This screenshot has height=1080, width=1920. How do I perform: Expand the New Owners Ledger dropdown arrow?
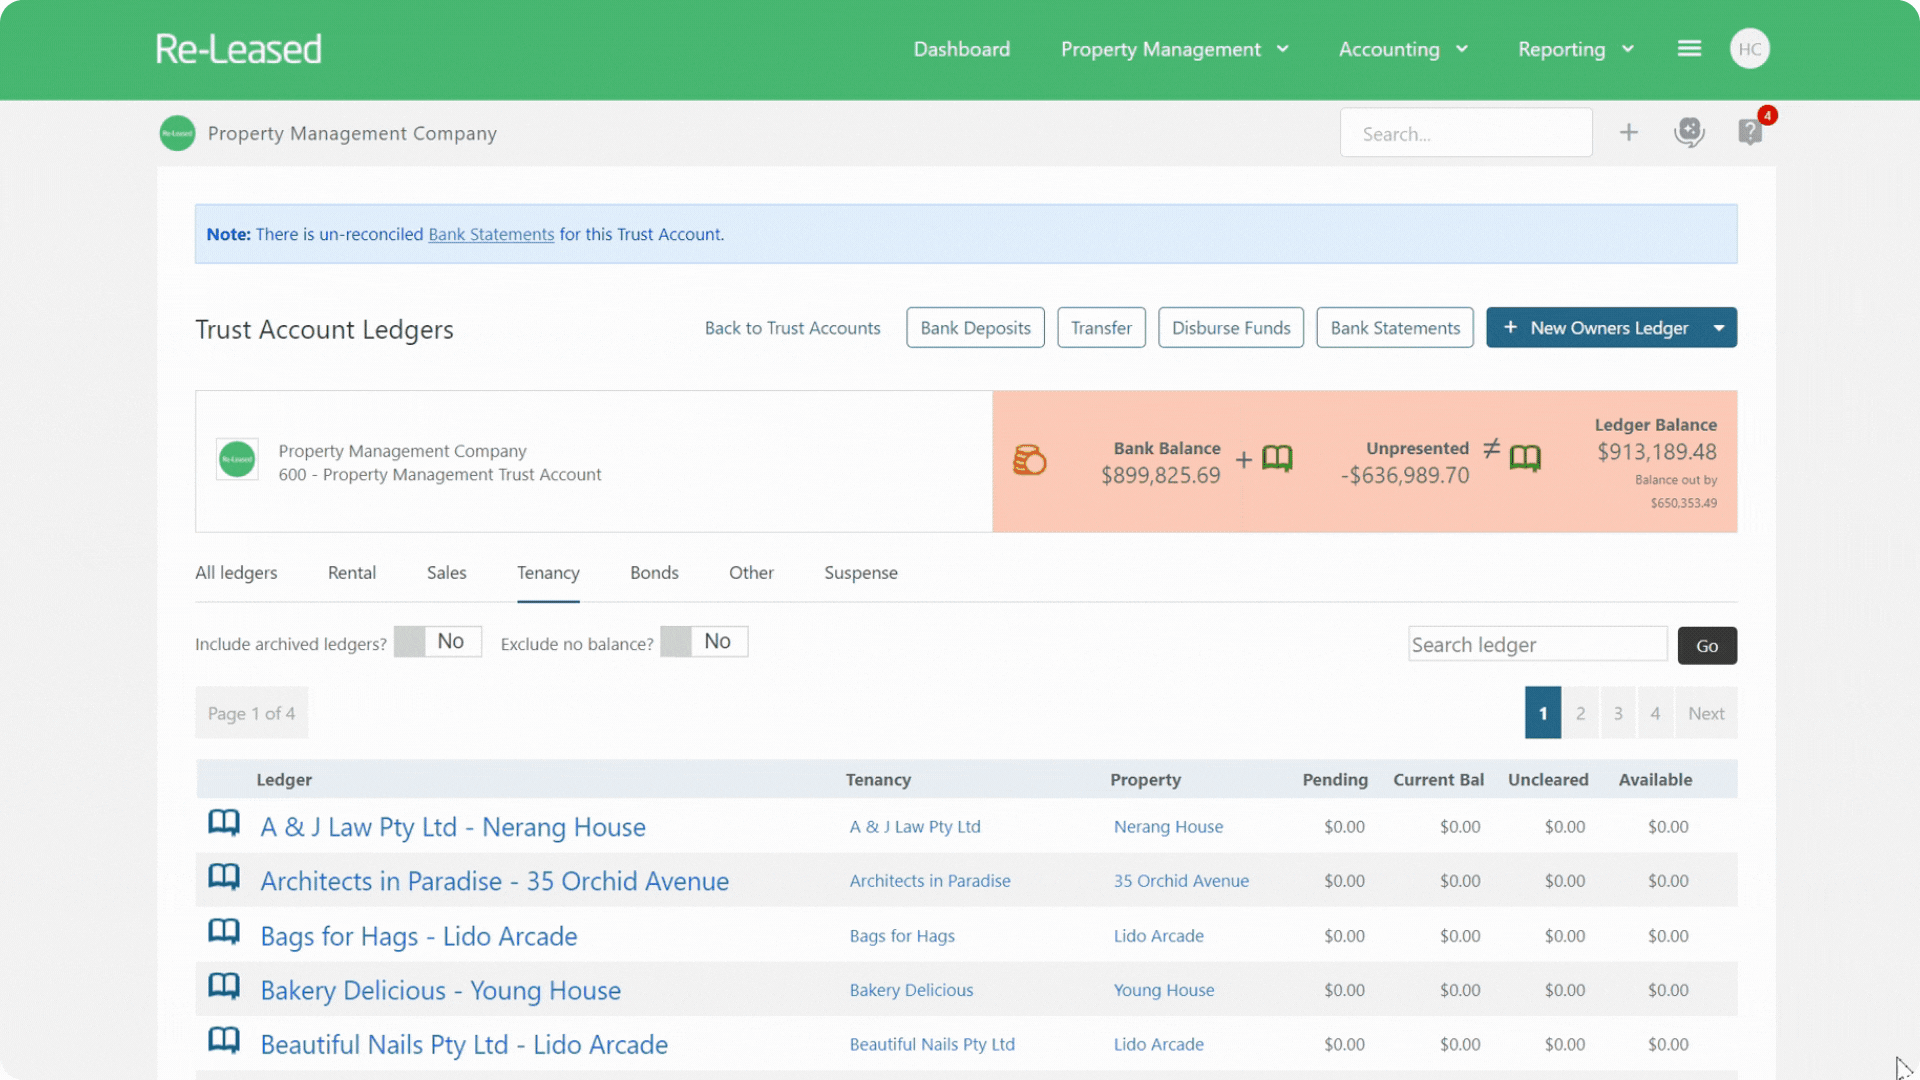click(x=1719, y=327)
